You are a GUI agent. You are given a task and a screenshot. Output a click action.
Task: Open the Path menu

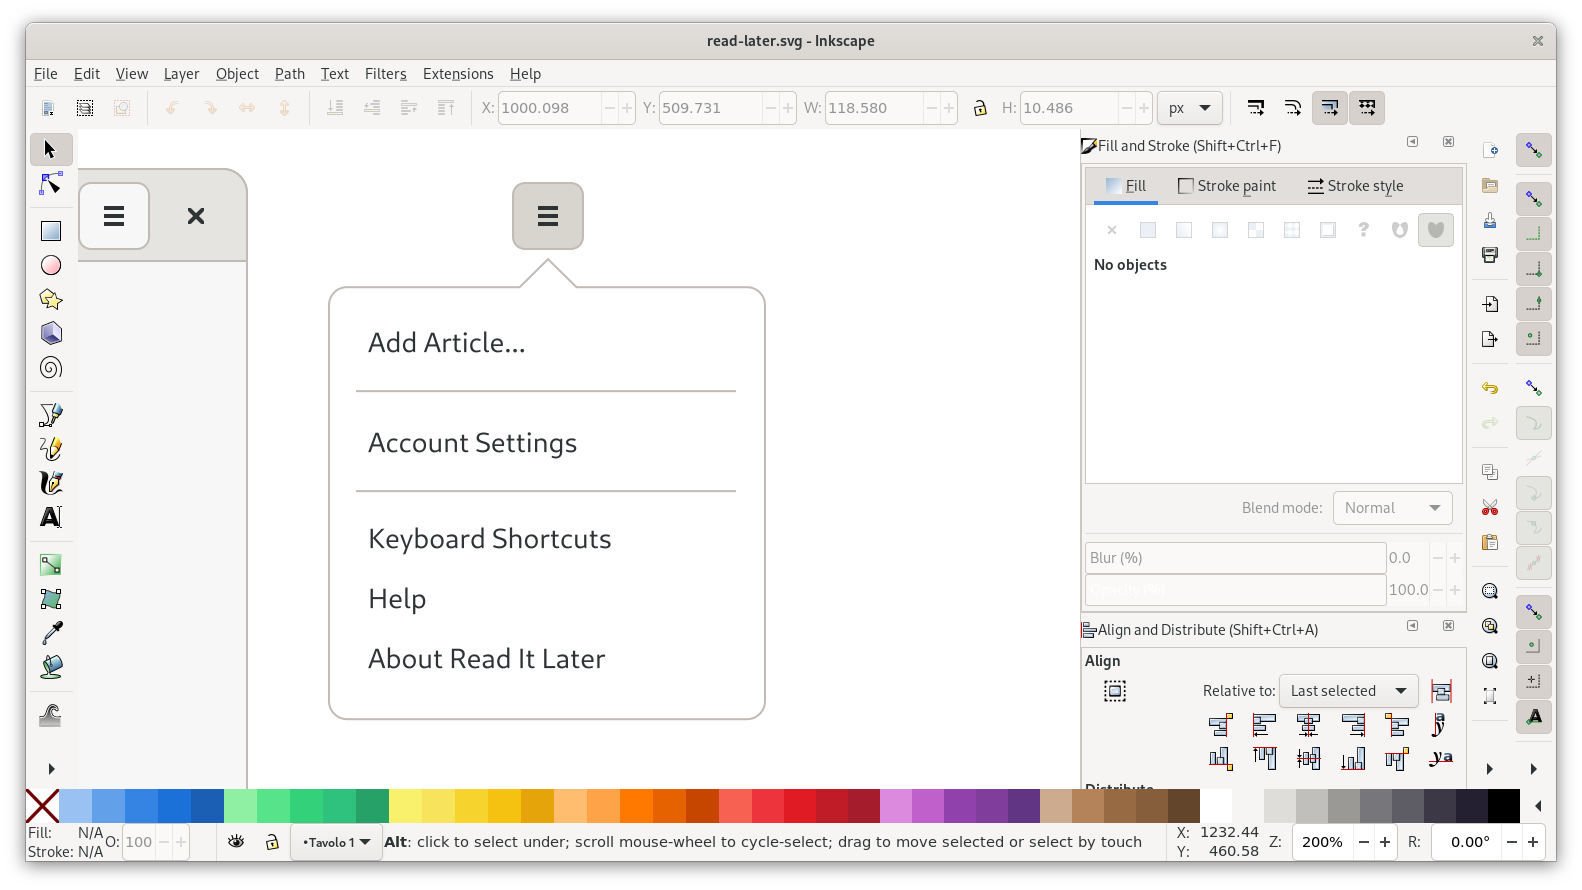click(290, 74)
